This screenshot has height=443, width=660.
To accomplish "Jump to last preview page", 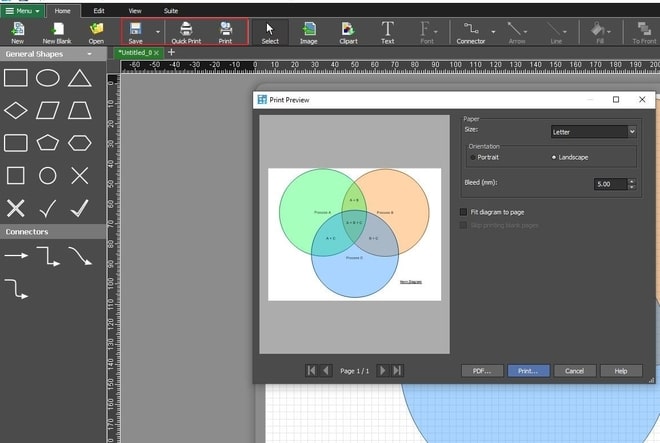I will point(397,371).
